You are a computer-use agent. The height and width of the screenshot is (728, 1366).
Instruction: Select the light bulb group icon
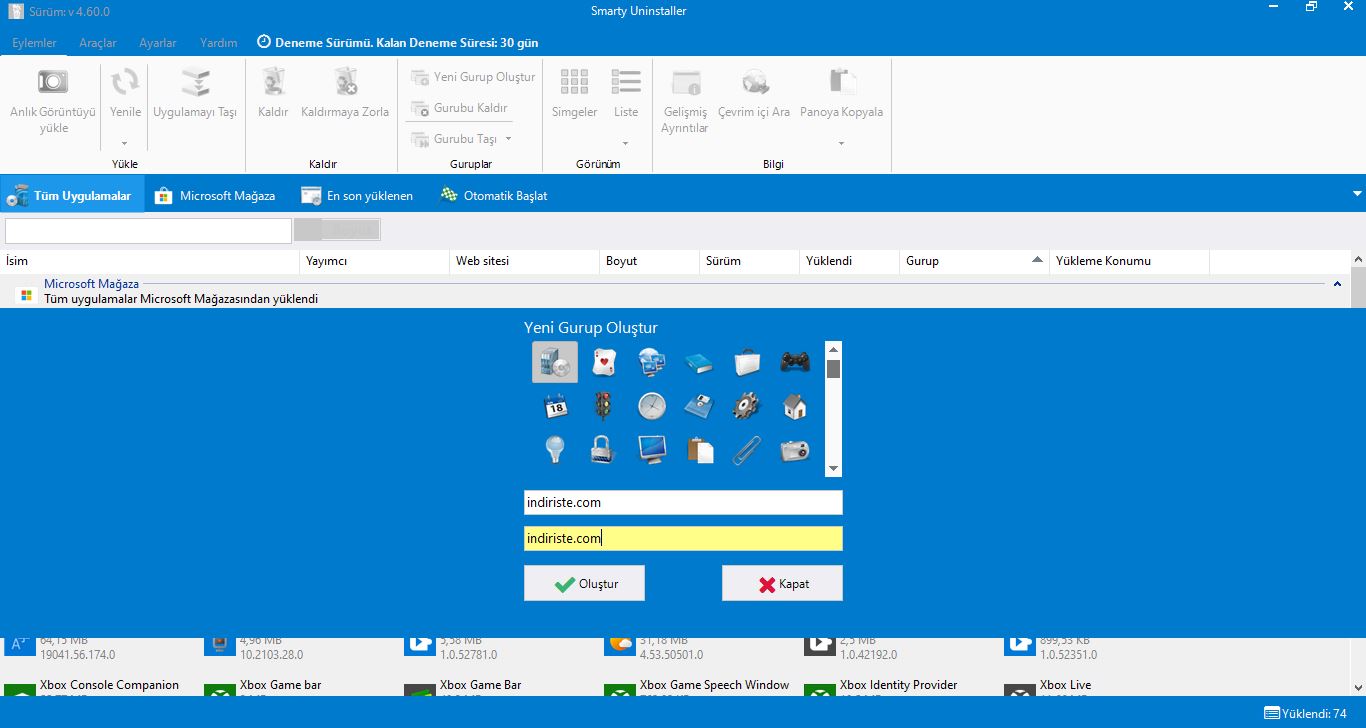555,450
